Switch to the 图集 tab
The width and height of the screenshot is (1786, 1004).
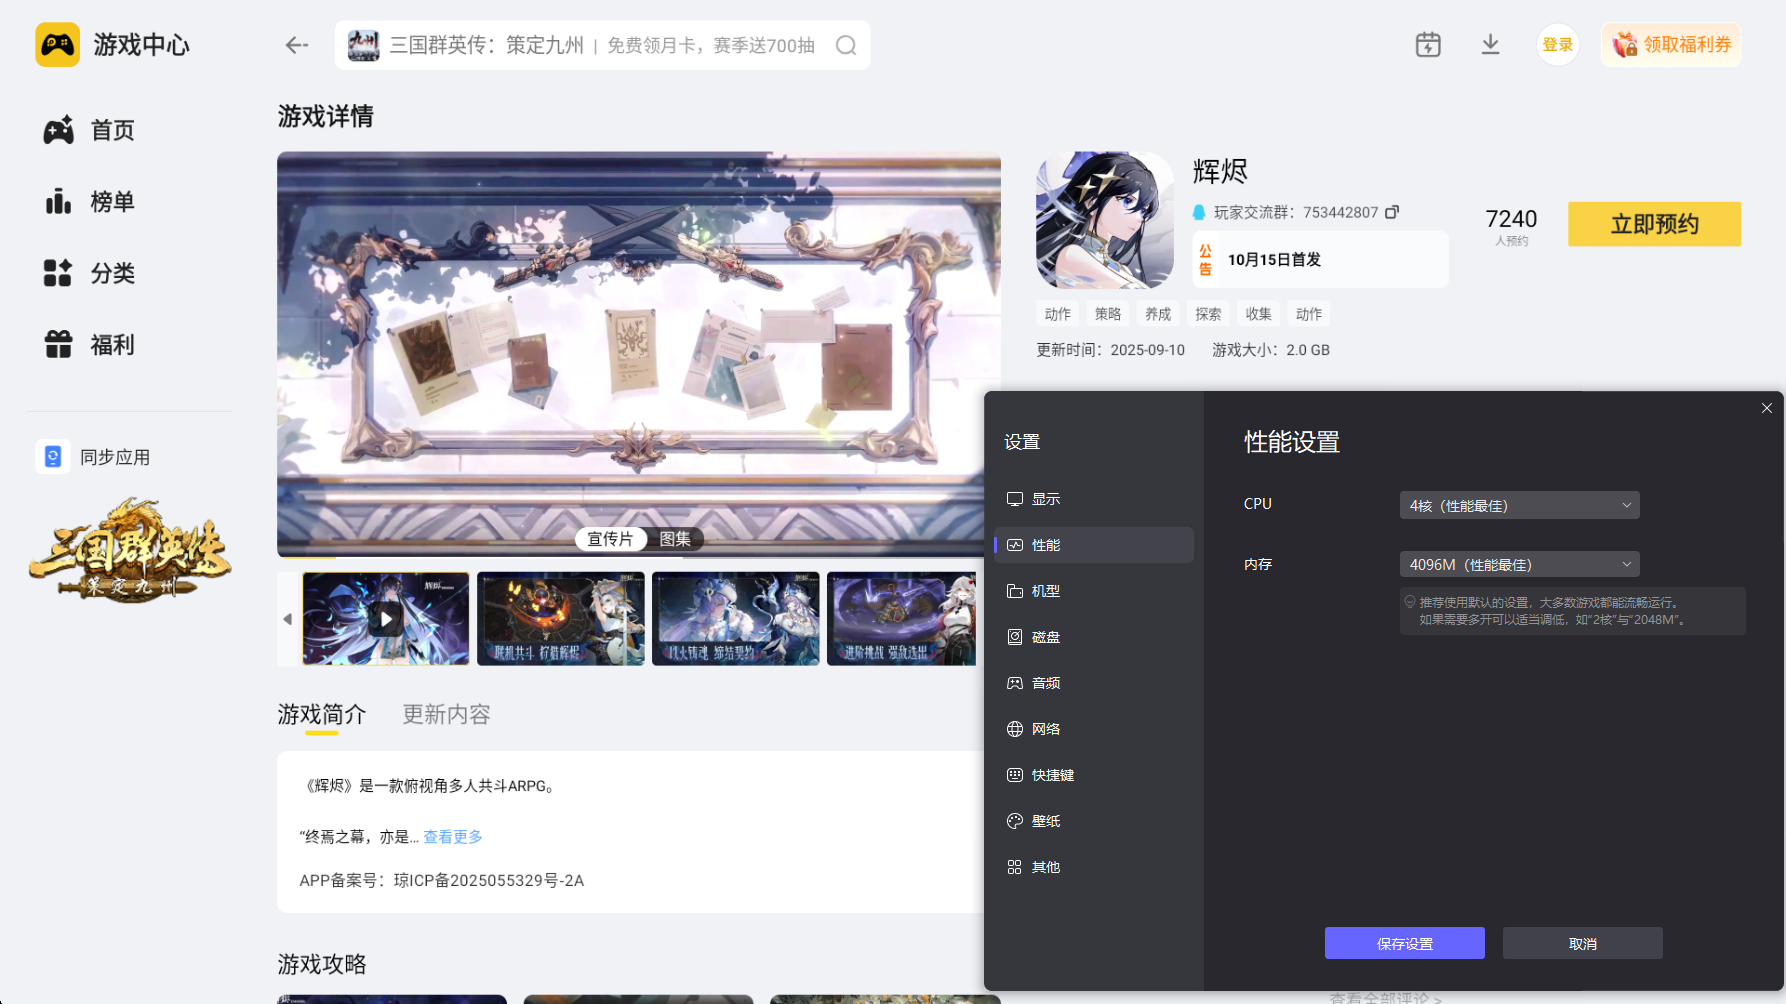tap(677, 538)
